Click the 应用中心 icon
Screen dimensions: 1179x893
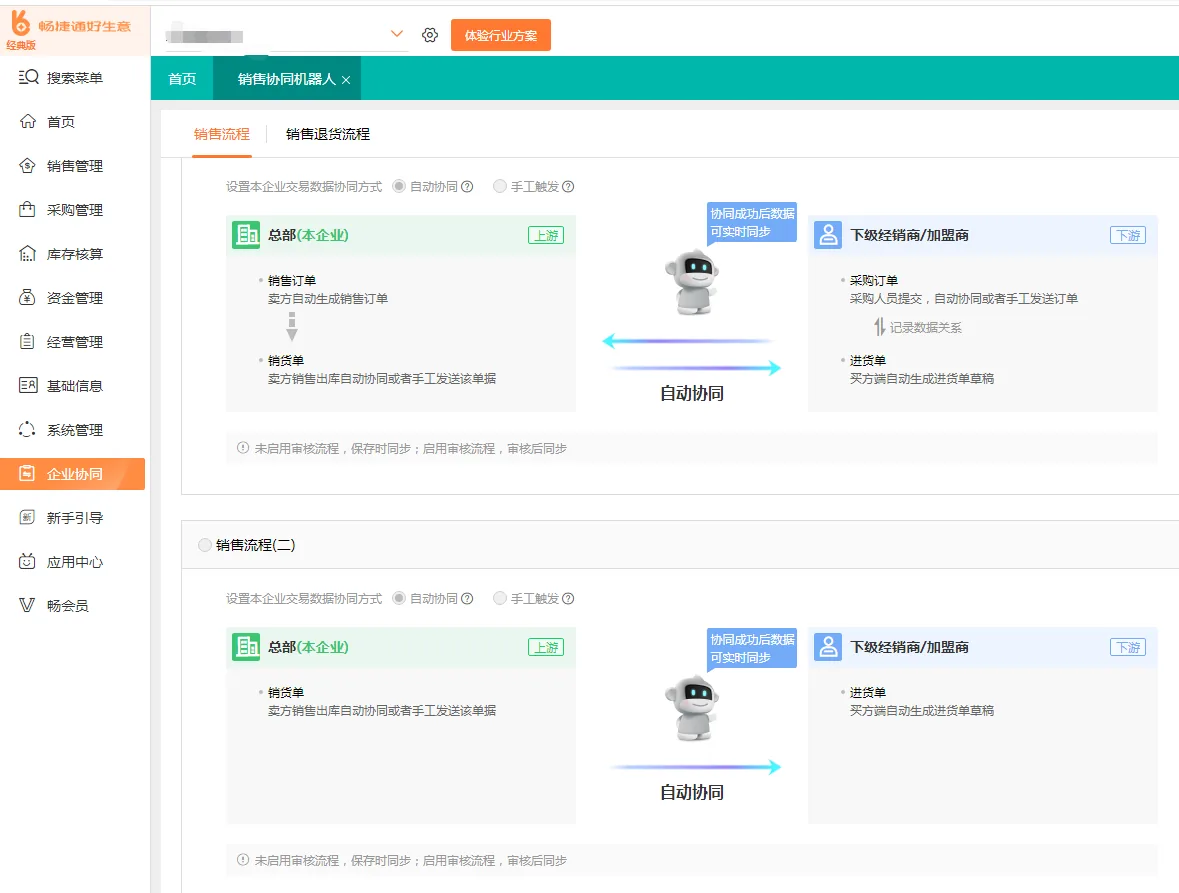tap(28, 562)
